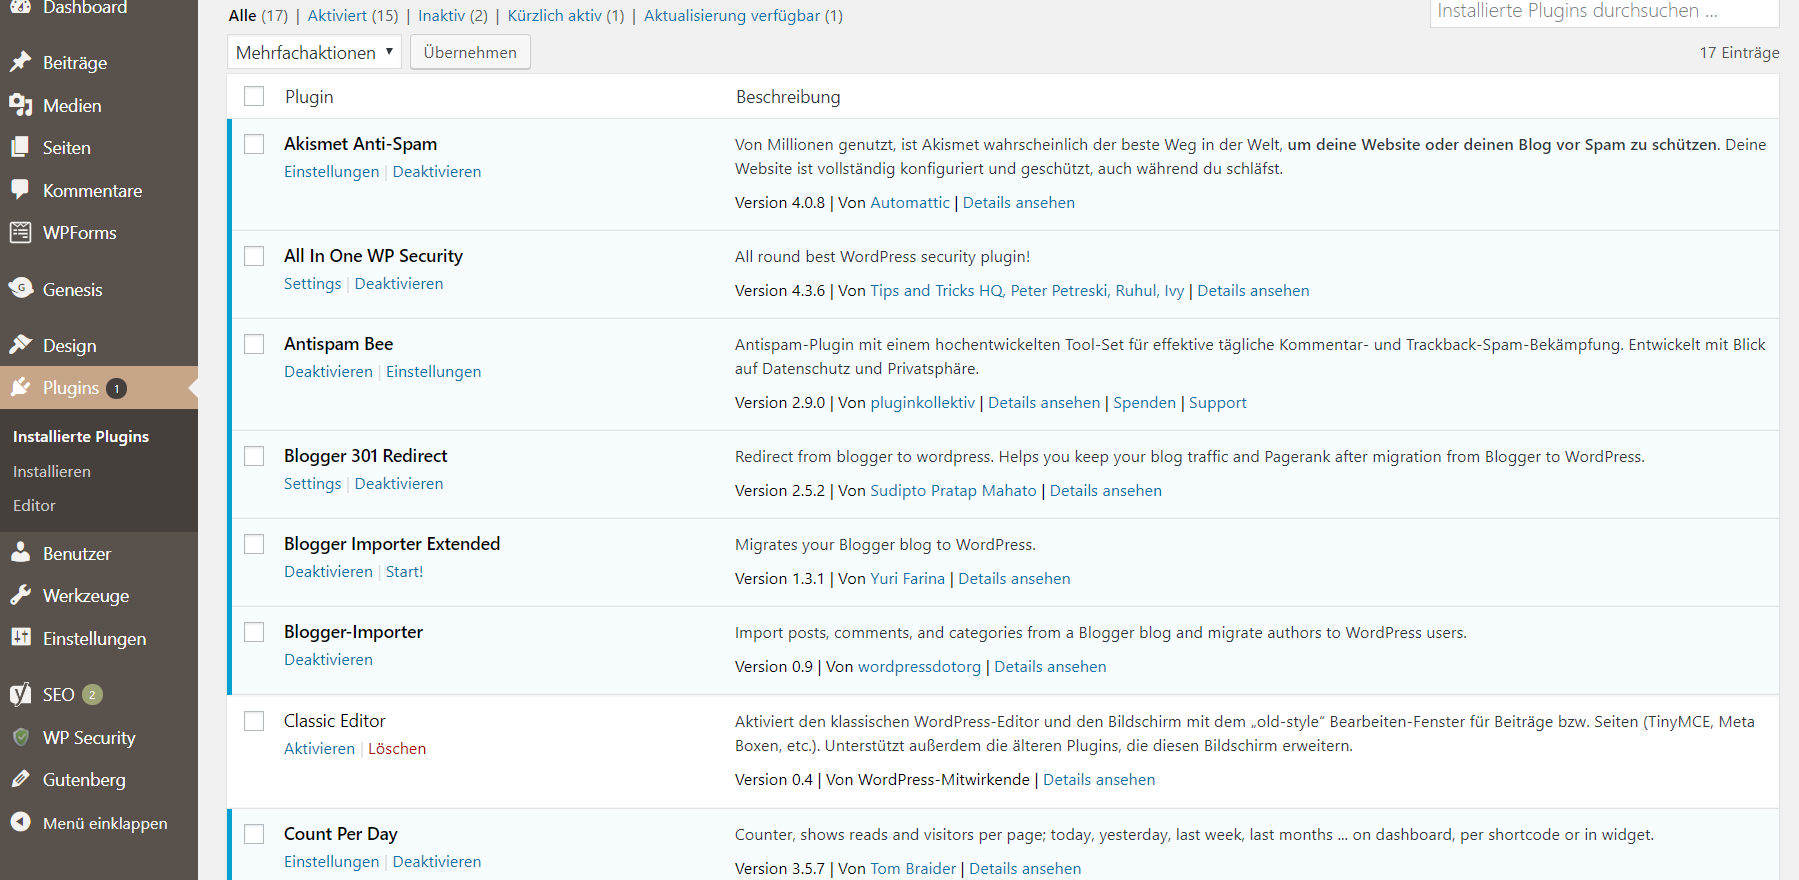
Task: Click the Seiten pages icon
Action: (20, 147)
